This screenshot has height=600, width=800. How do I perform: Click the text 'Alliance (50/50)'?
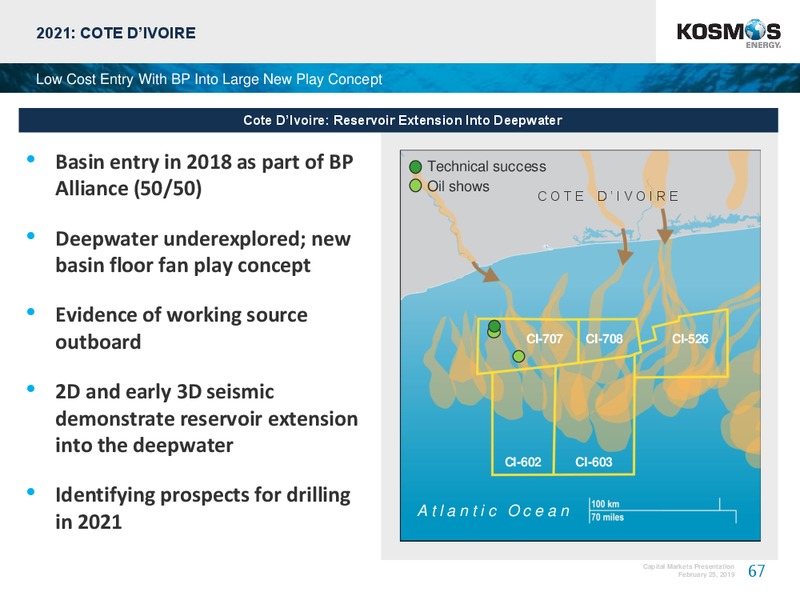click(x=129, y=189)
